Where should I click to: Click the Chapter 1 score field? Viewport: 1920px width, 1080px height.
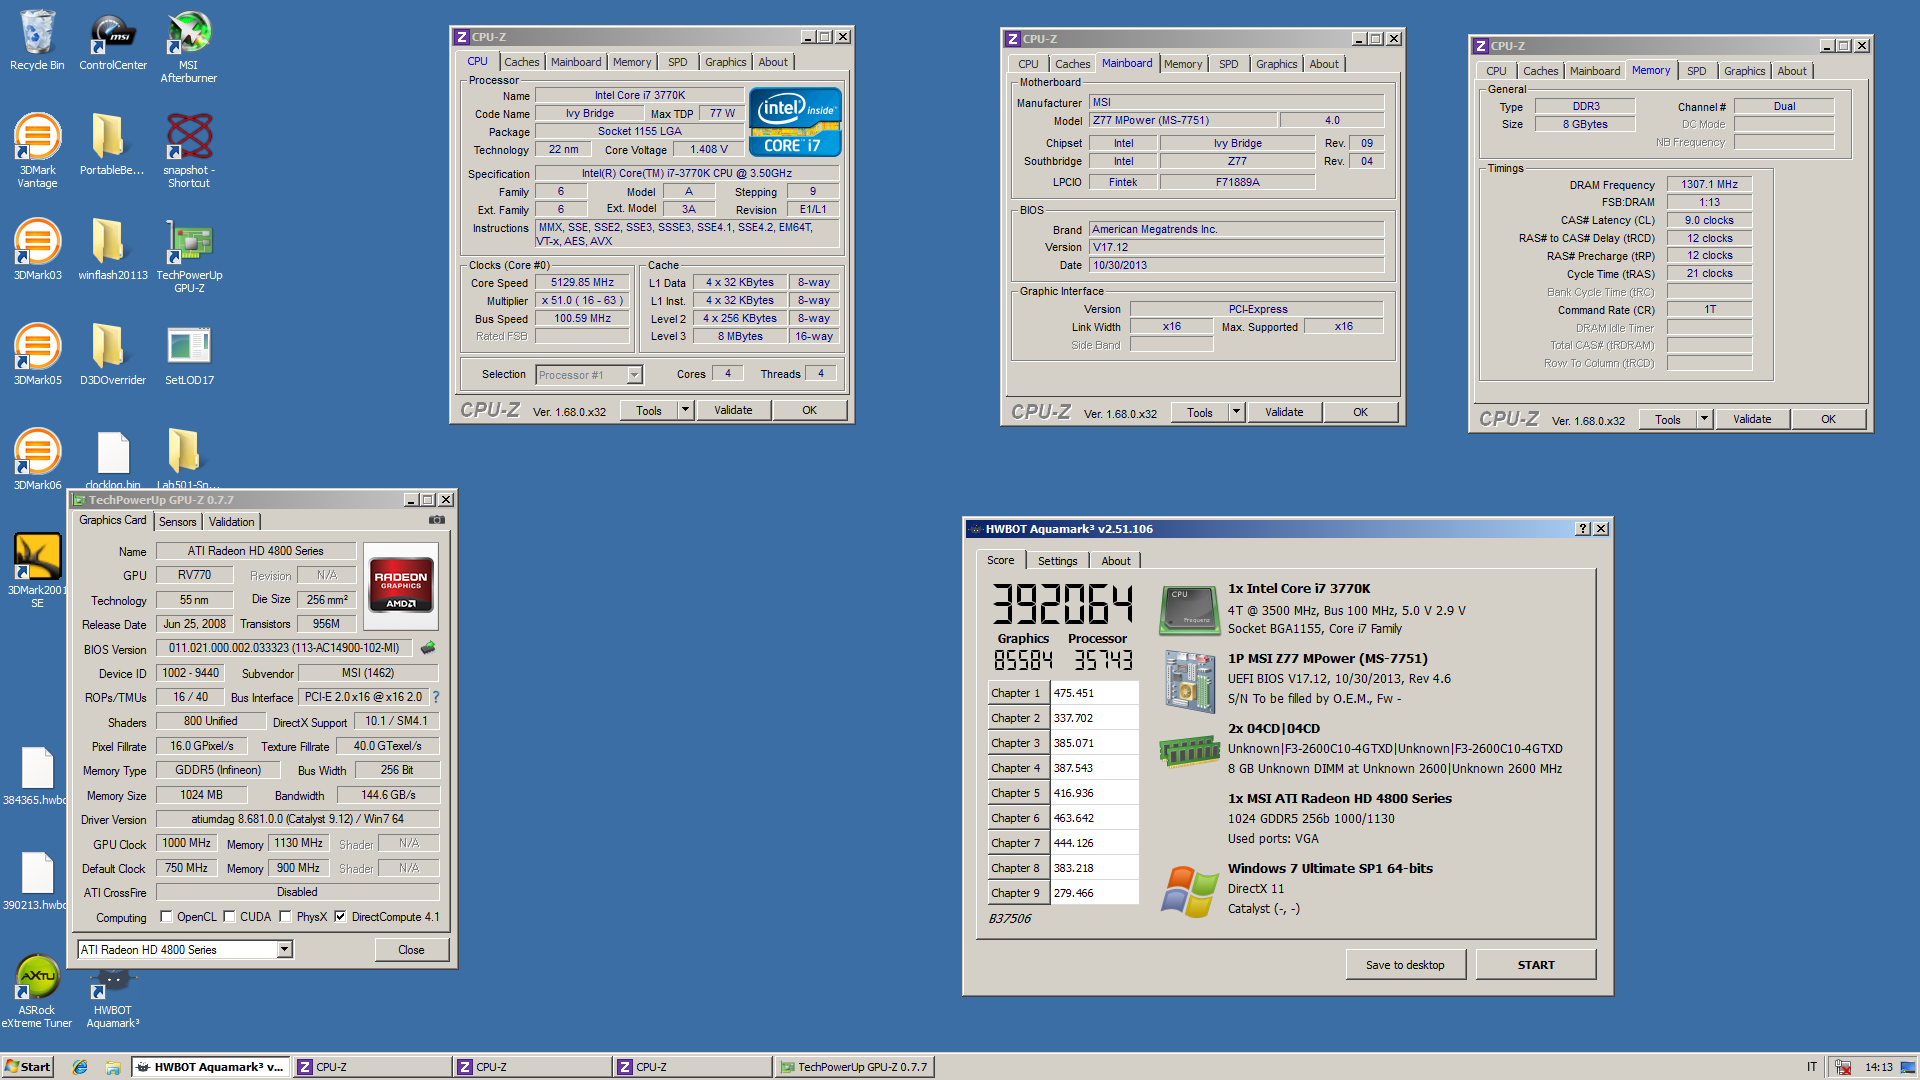pos(1094,693)
